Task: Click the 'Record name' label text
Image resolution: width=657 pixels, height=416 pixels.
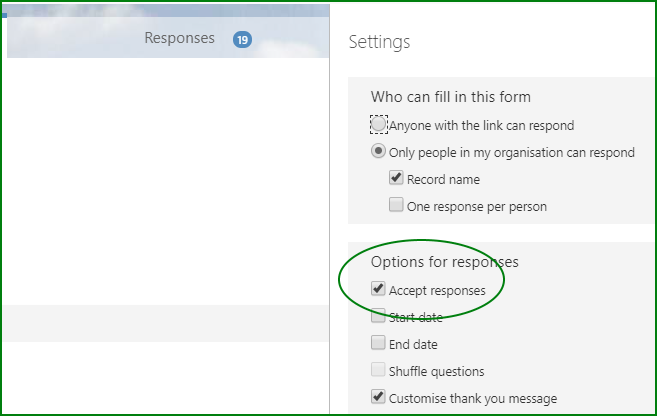Action: 443,180
